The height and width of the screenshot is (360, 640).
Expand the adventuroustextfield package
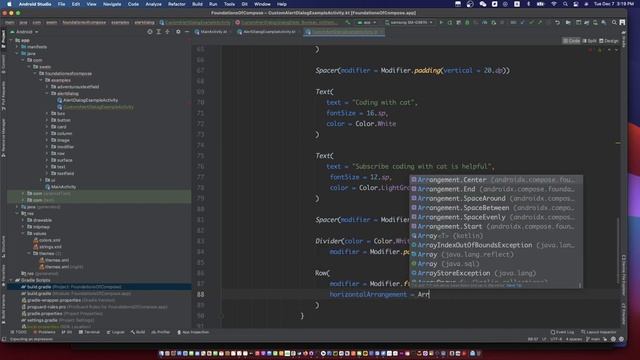(x=47, y=87)
